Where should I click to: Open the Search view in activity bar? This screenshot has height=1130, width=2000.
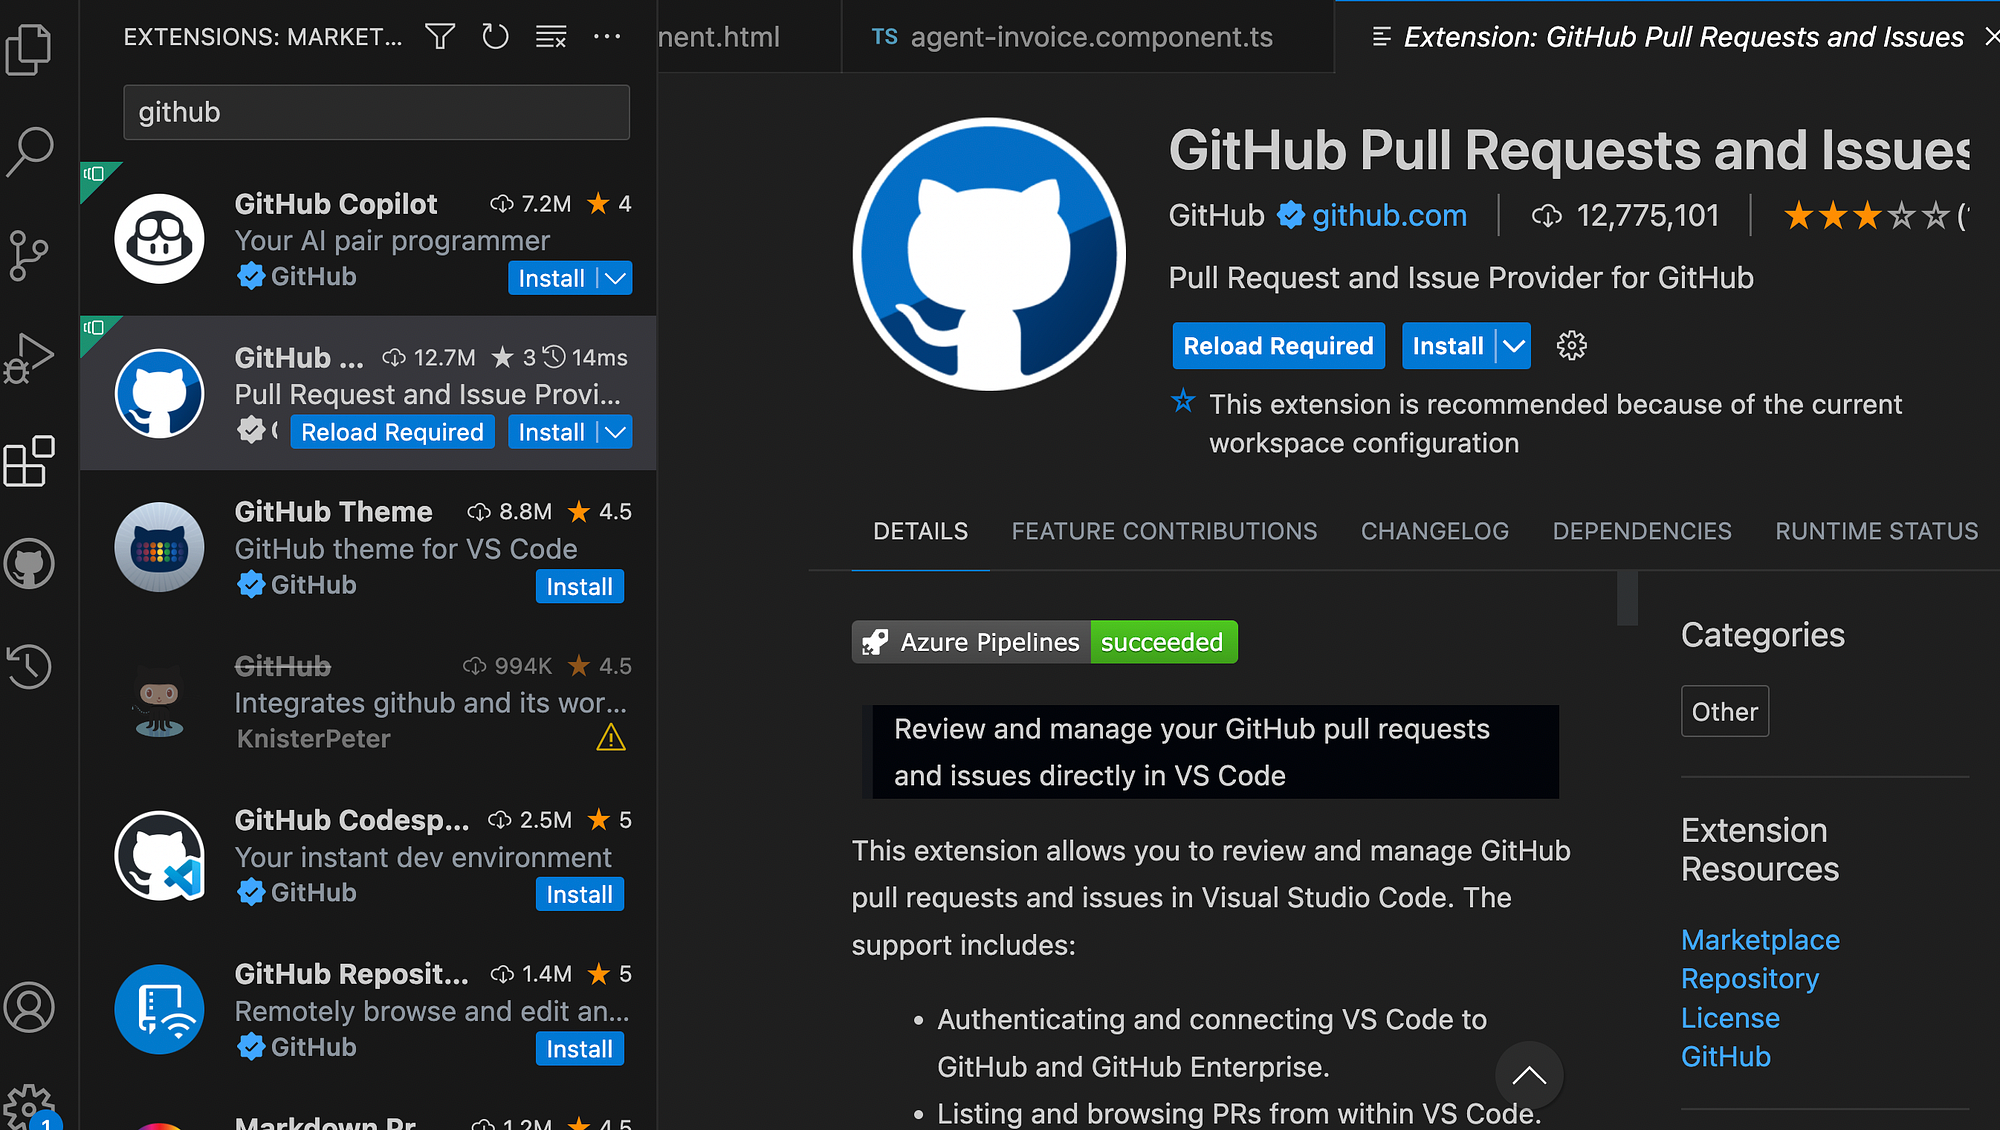coord(29,152)
